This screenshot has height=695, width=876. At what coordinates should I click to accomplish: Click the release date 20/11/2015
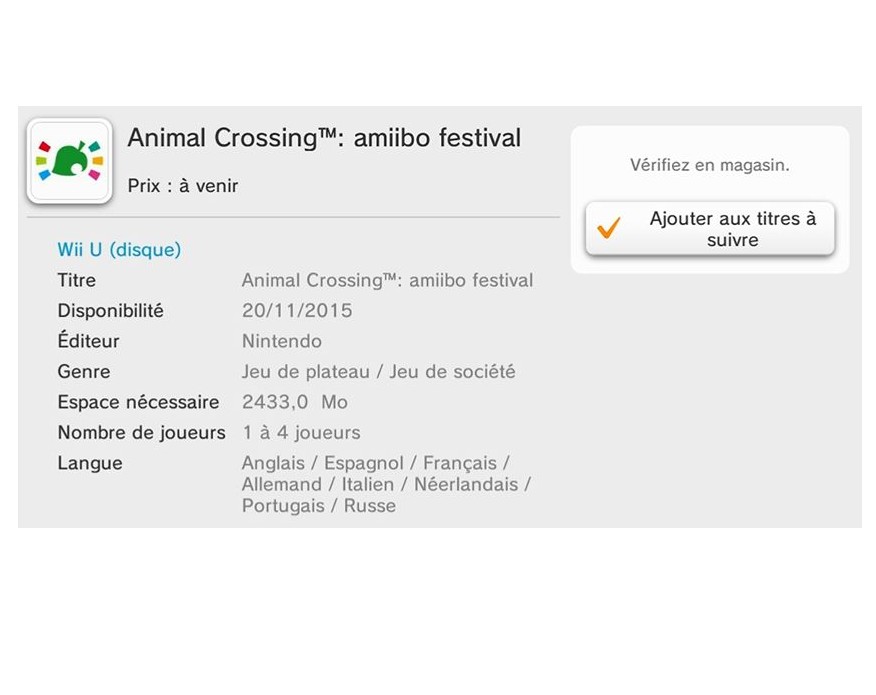click(297, 311)
